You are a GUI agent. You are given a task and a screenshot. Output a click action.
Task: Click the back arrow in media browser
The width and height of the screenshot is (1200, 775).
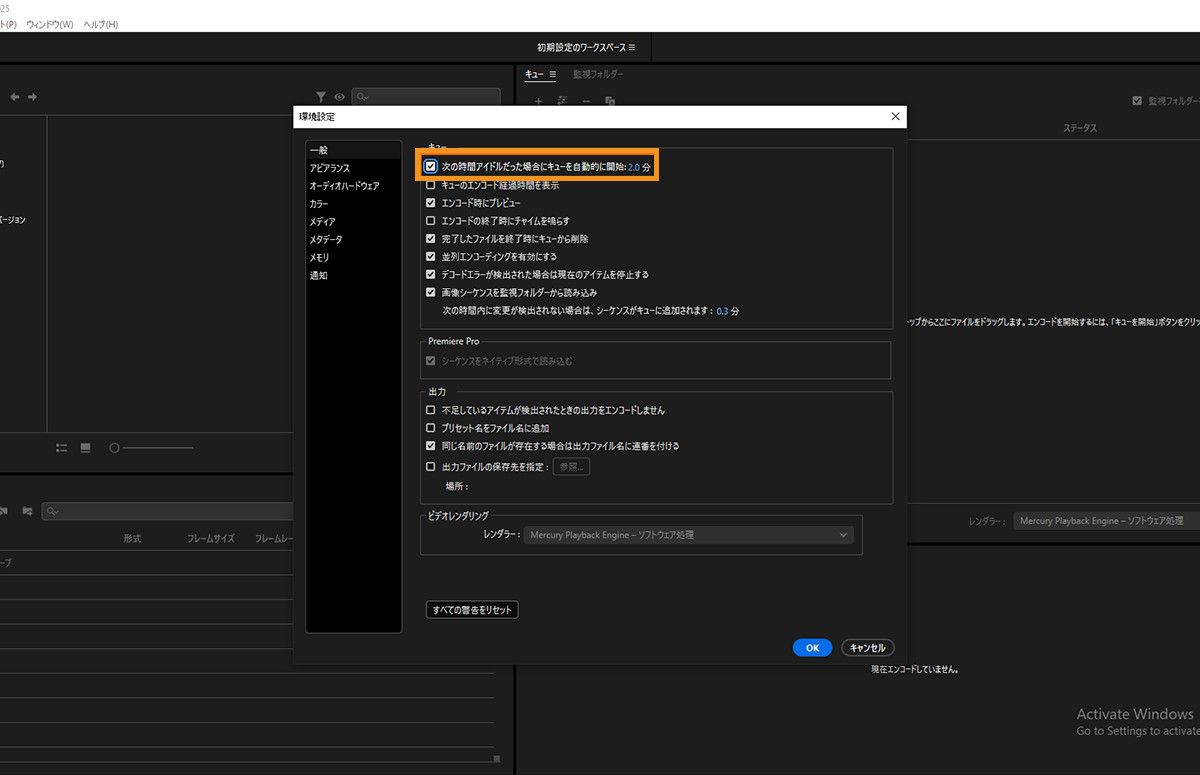[x=15, y=97]
